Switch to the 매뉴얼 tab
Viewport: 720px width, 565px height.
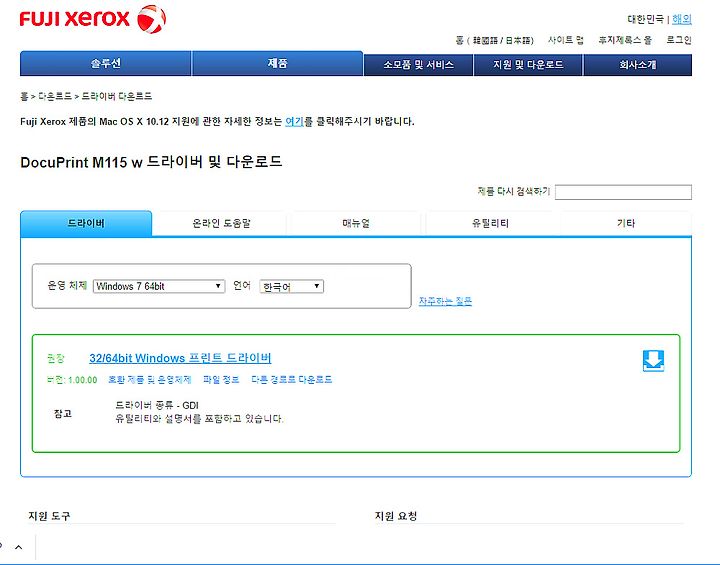click(x=356, y=223)
